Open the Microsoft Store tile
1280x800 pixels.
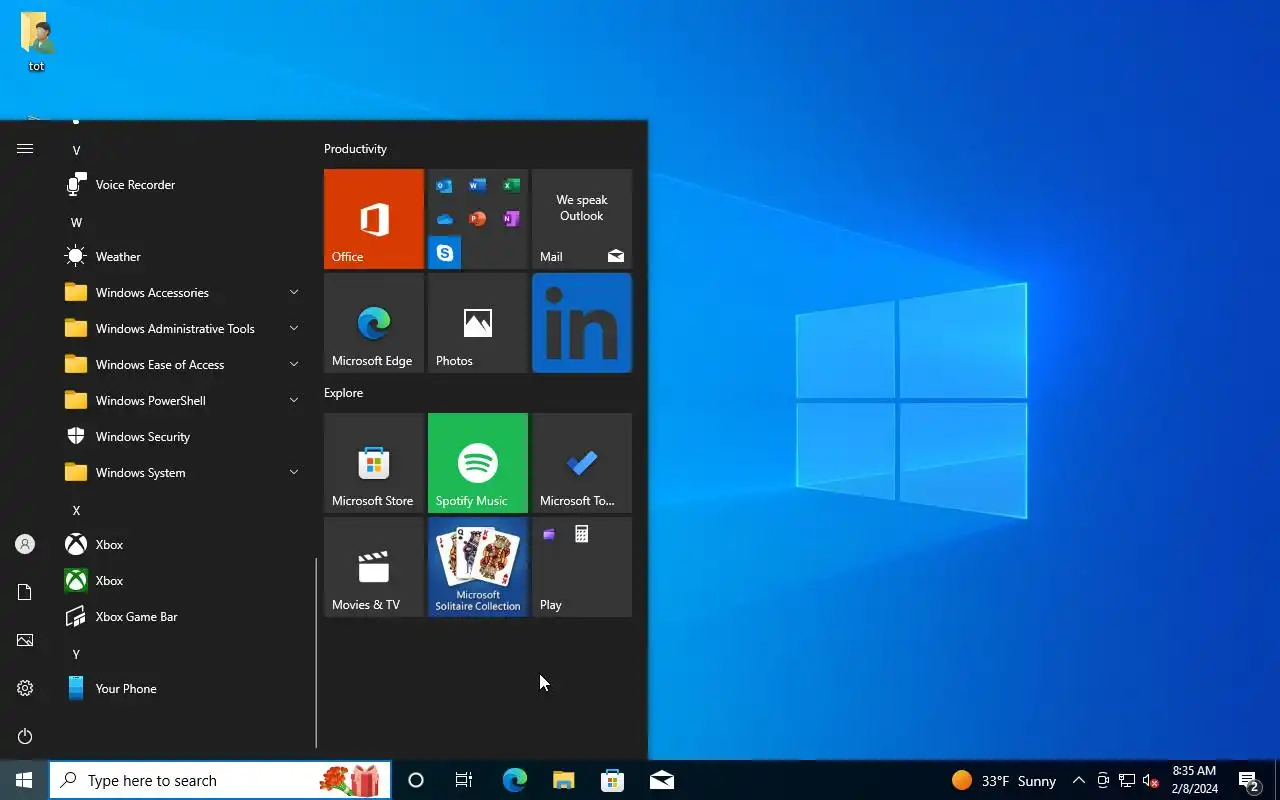pyautogui.click(x=374, y=463)
